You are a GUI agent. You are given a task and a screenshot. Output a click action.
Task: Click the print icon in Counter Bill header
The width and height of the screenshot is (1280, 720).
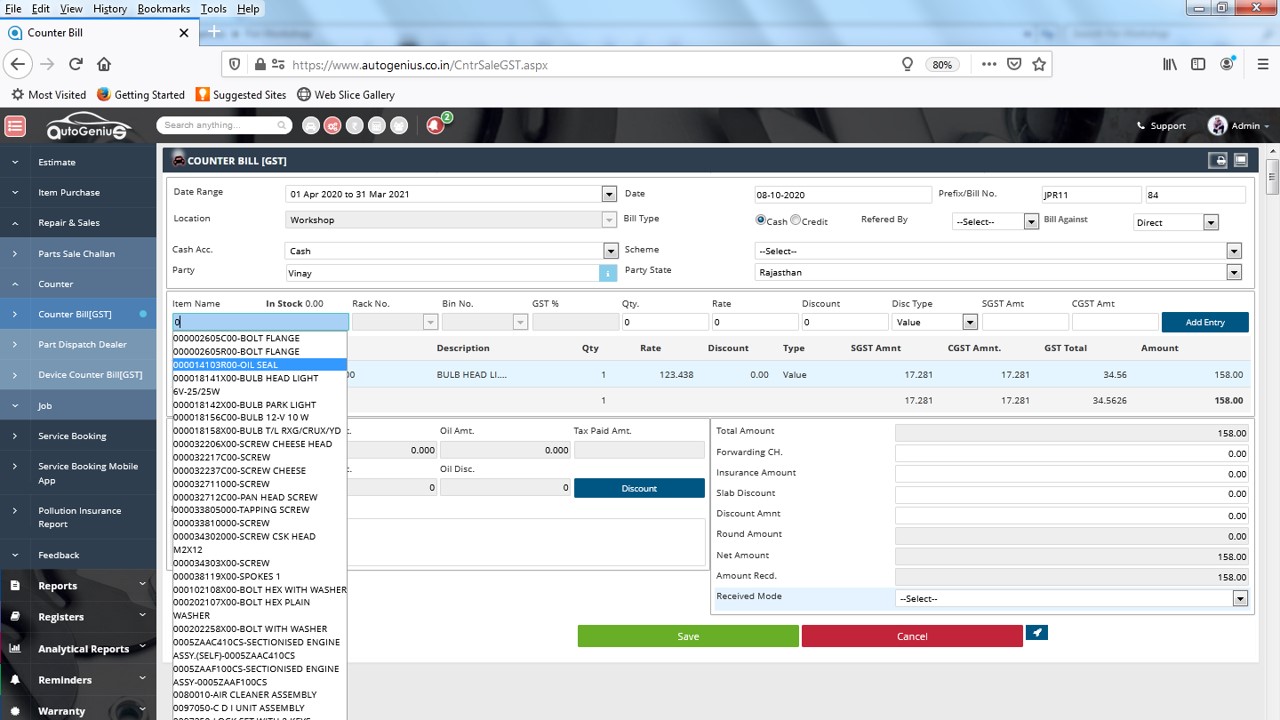click(x=1219, y=160)
